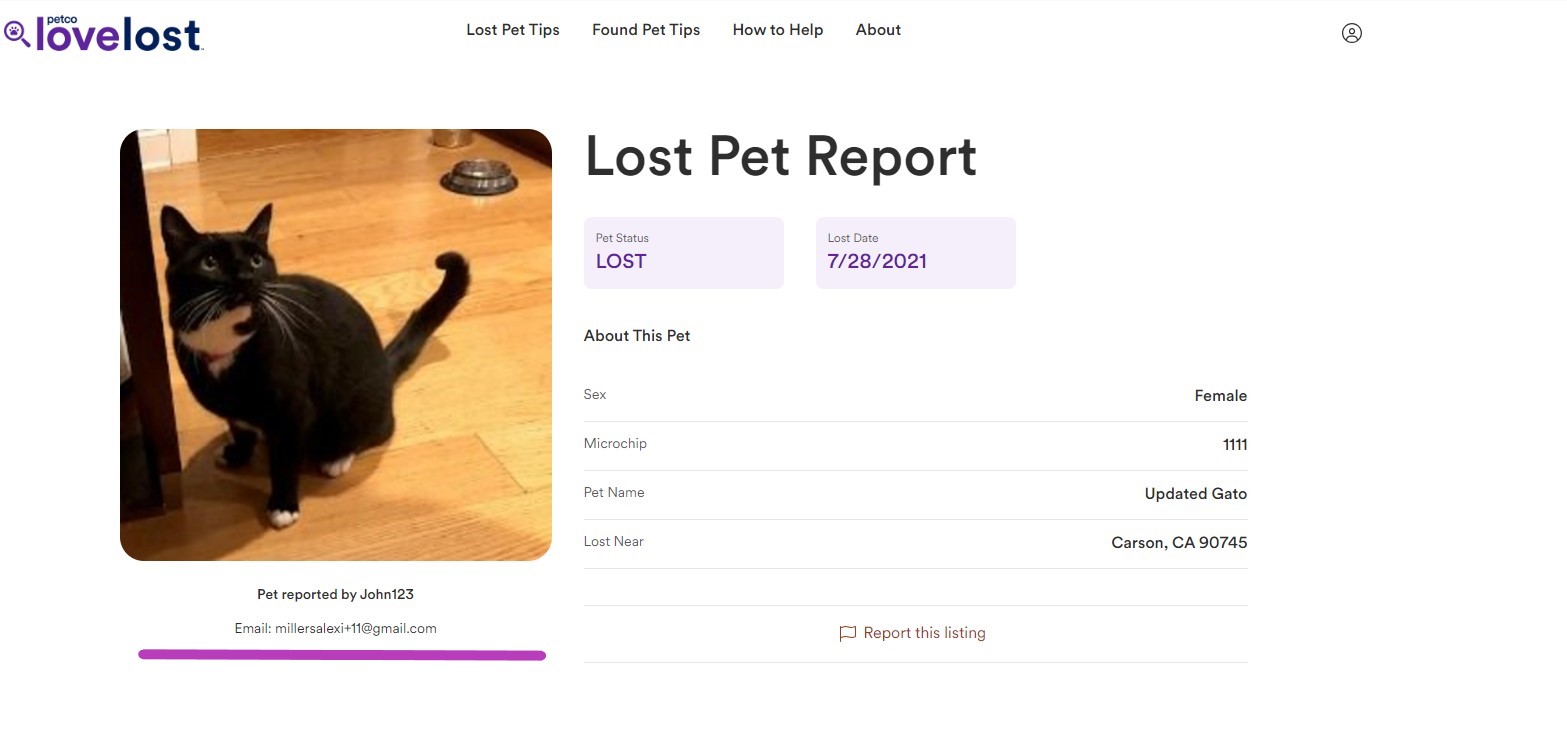Select the How to Help nav item
The image size is (1567, 730).
click(x=777, y=30)
